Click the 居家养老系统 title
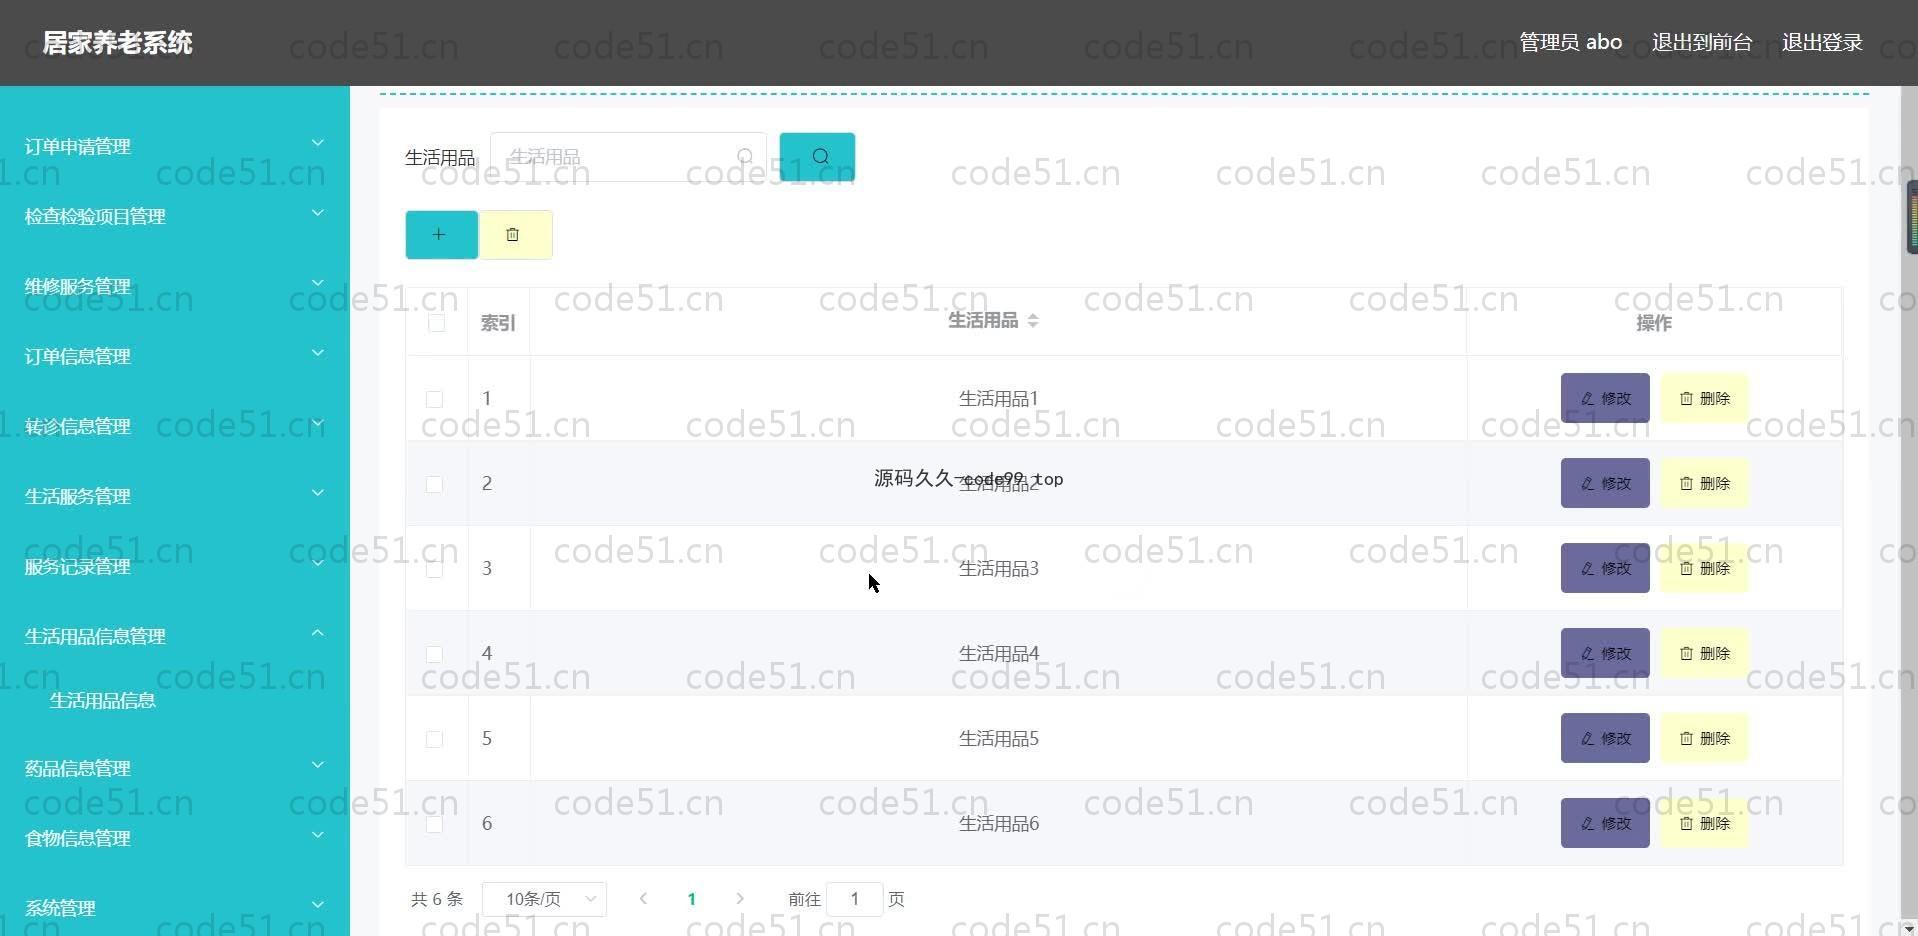 (x=117, y=43)
